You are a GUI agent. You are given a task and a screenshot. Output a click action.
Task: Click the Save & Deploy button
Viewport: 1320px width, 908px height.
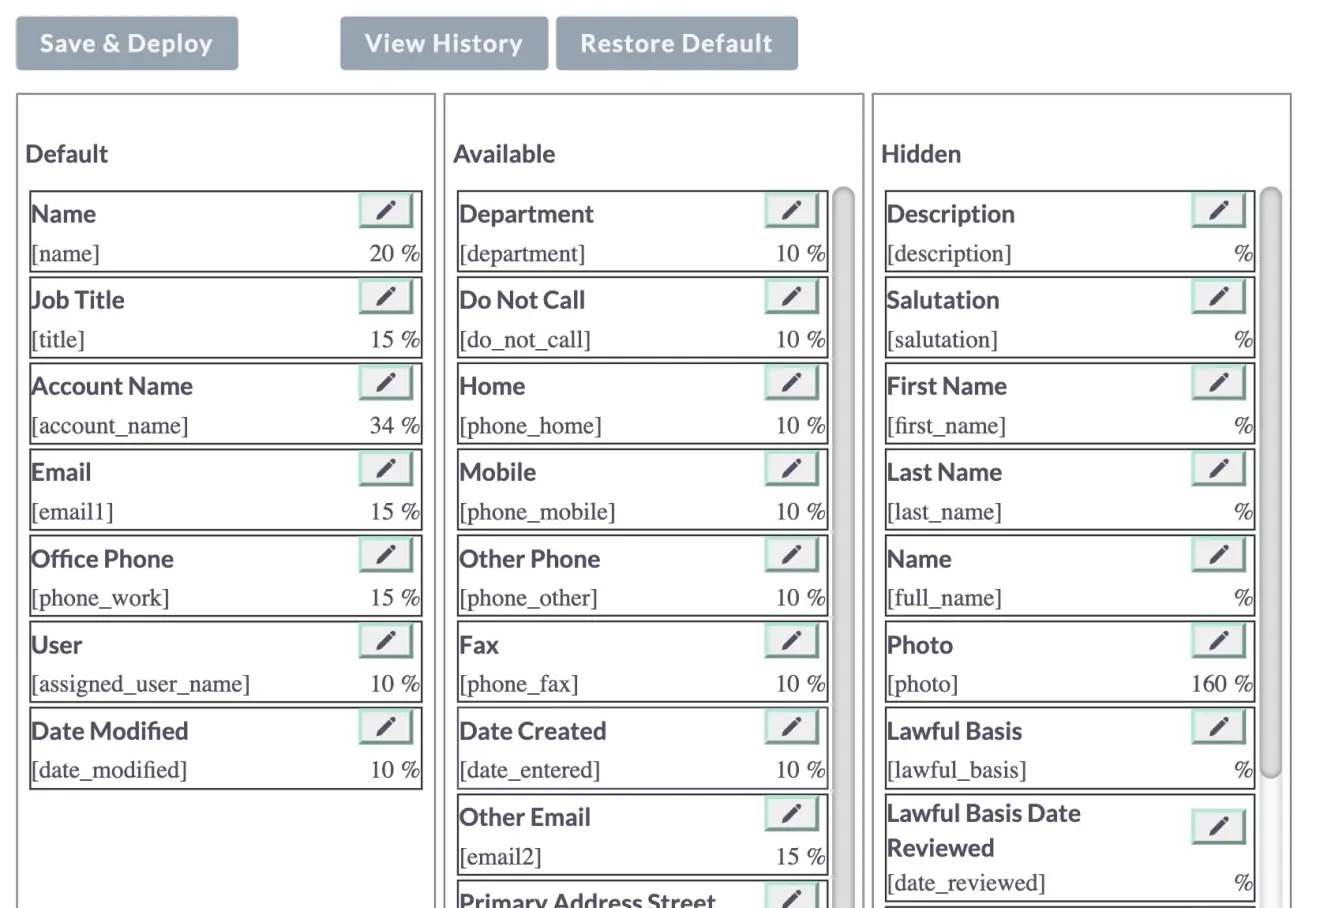click(126, 43)
